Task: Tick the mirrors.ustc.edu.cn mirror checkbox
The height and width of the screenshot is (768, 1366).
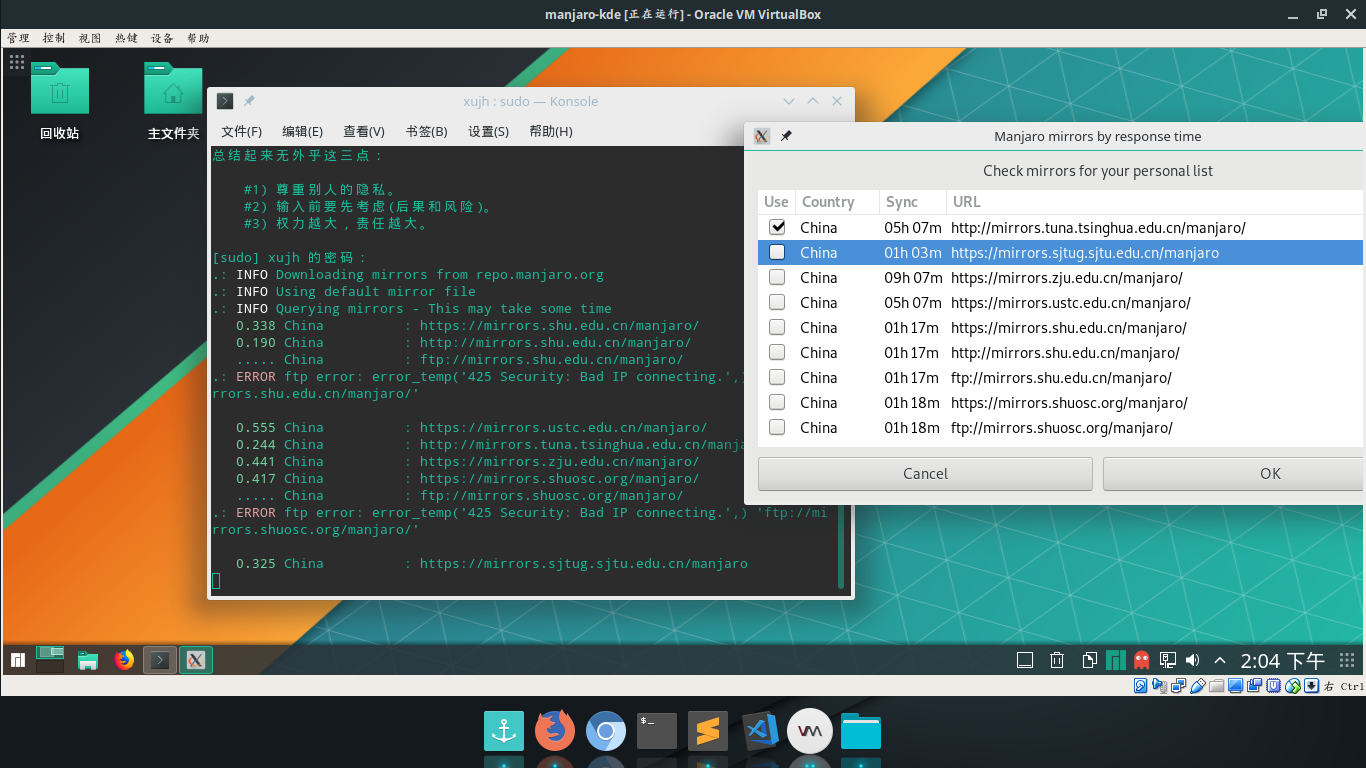Action: (777, 302)
